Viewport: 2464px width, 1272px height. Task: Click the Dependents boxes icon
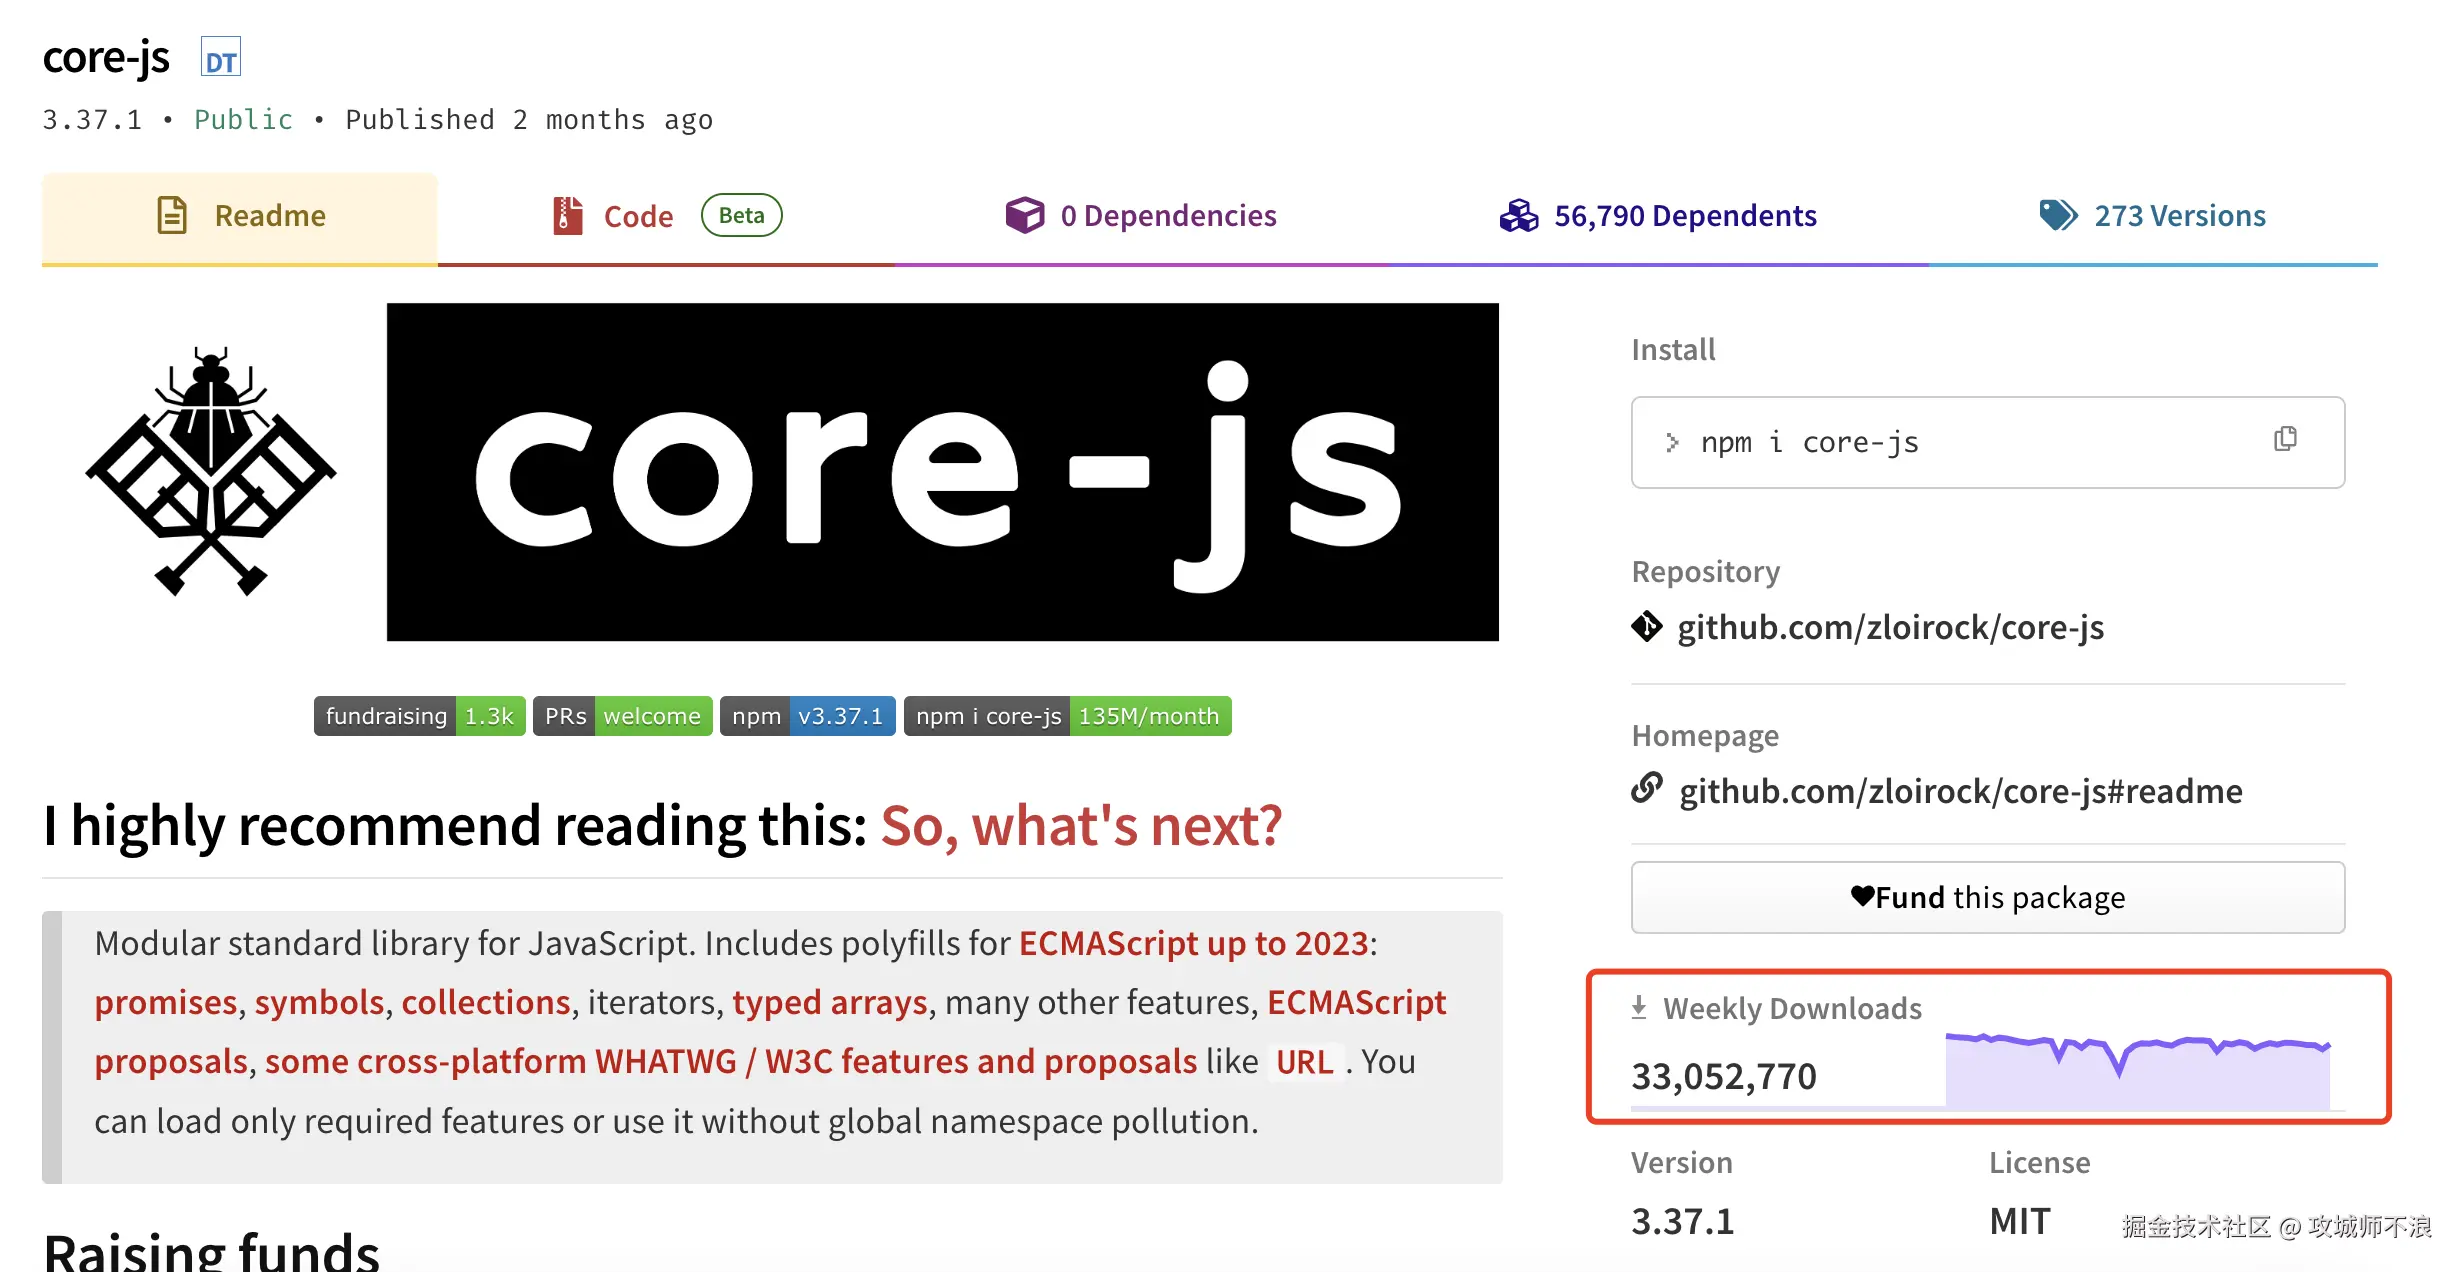pyautogui.click(x=1518, y=215)
